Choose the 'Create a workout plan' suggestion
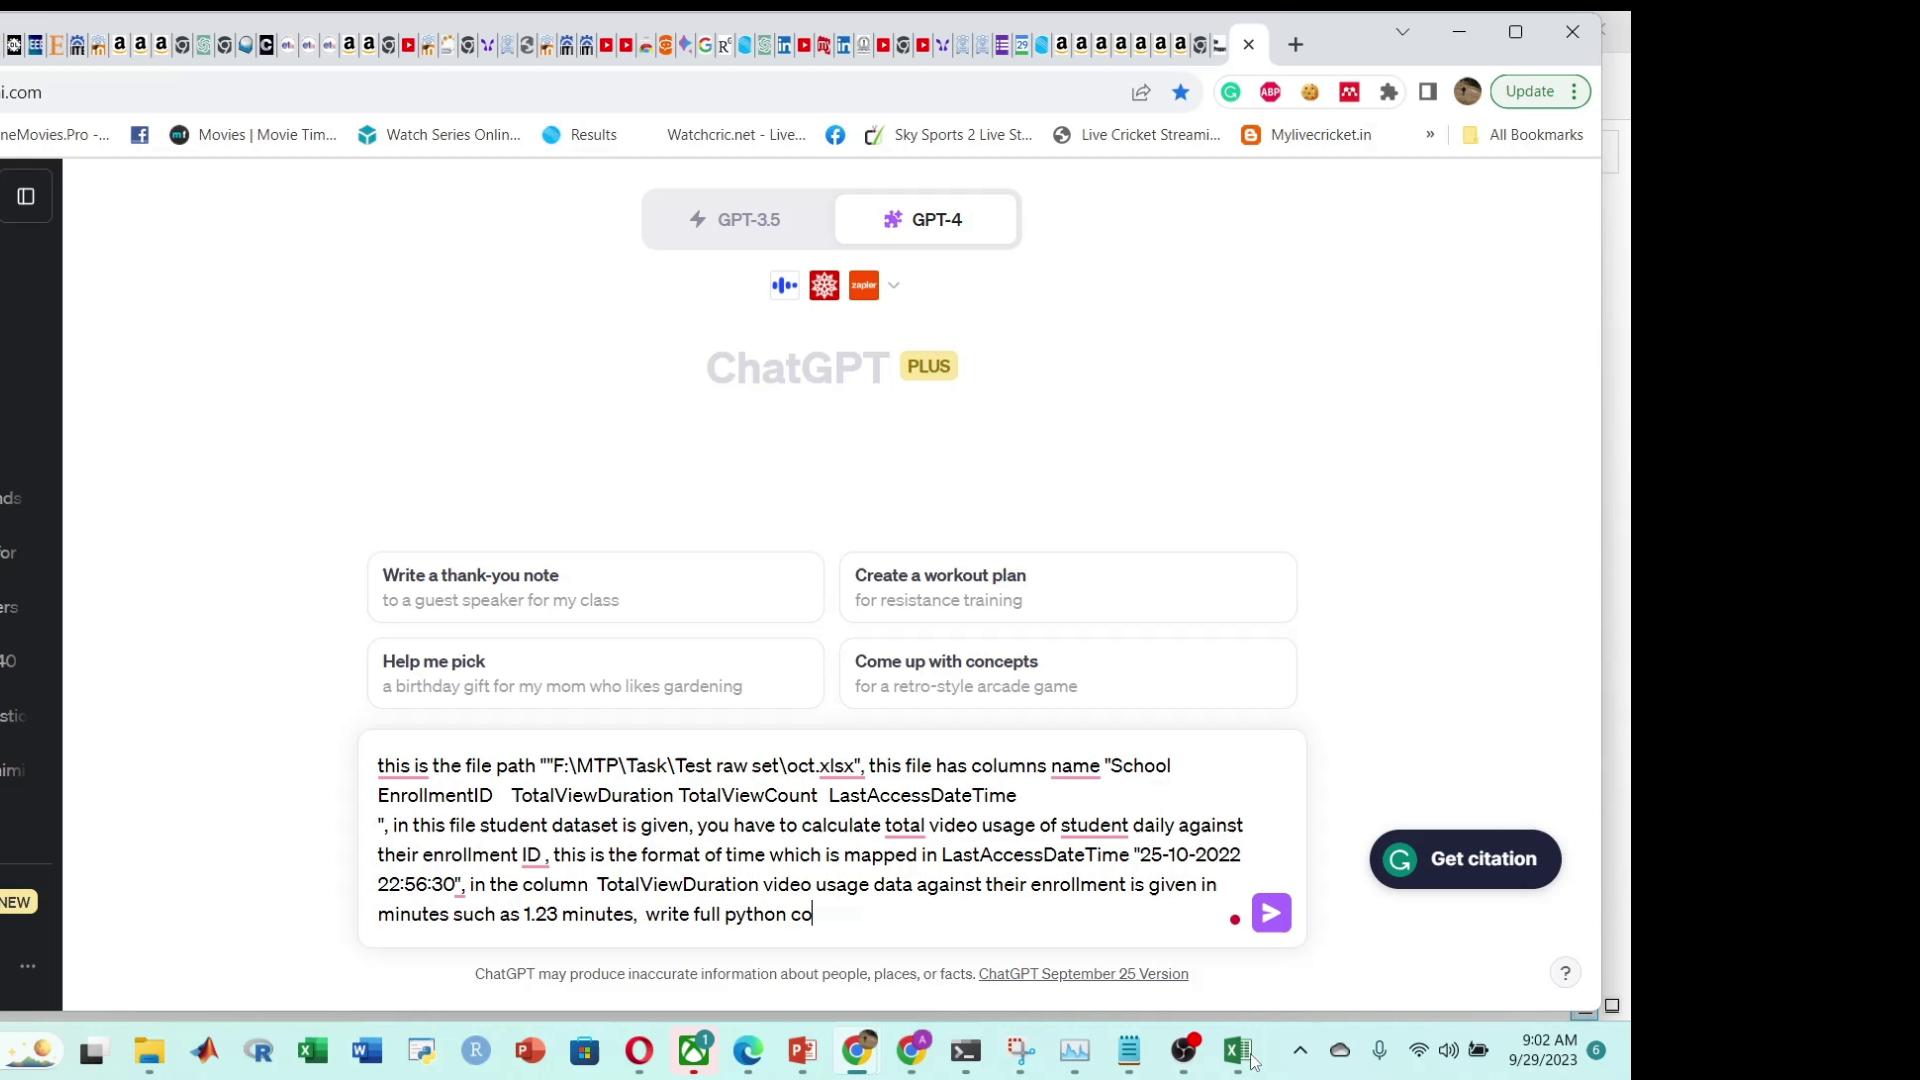Image resolution: width=1920 pixels, height=1080 pixels. [1068, 588]
